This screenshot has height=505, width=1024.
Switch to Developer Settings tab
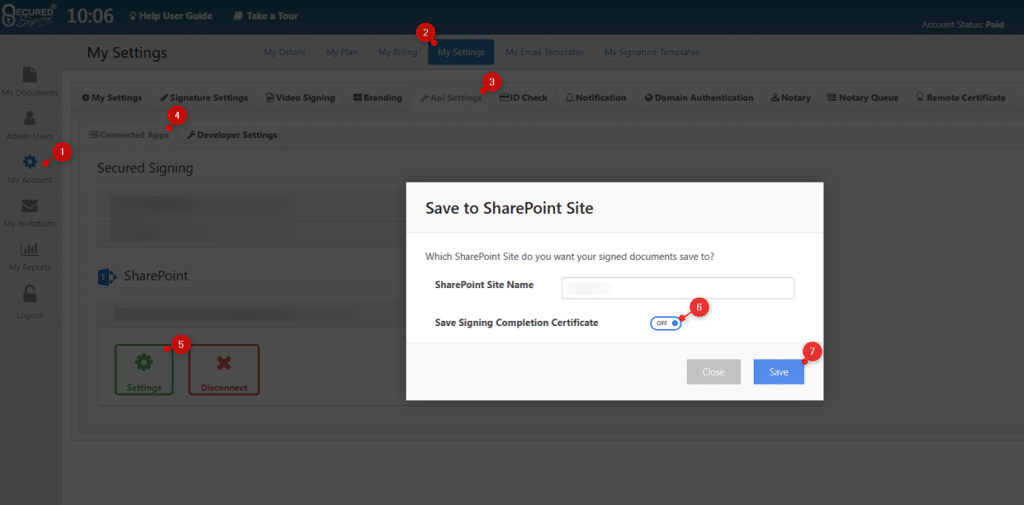coord(232,135)
